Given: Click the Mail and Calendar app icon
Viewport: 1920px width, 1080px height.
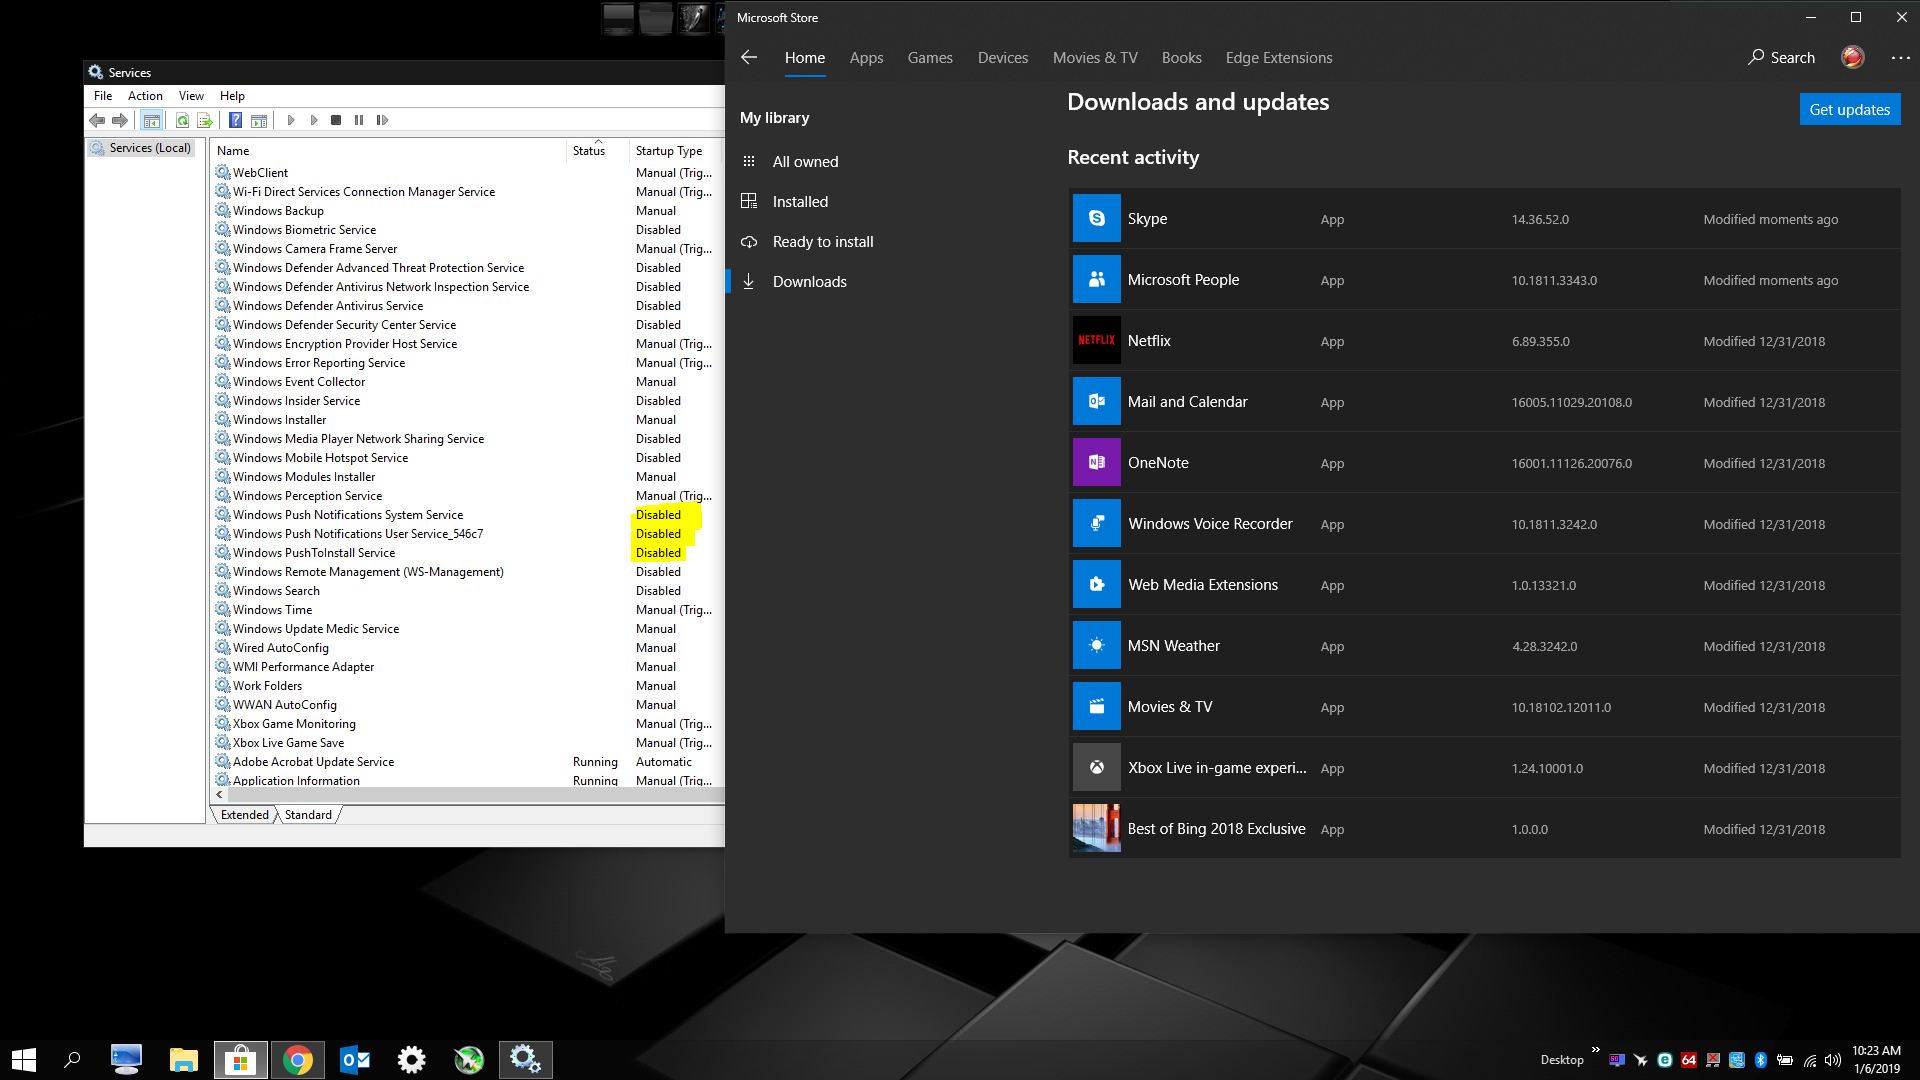Looking at the screenshot, I should click(1097, 402).
